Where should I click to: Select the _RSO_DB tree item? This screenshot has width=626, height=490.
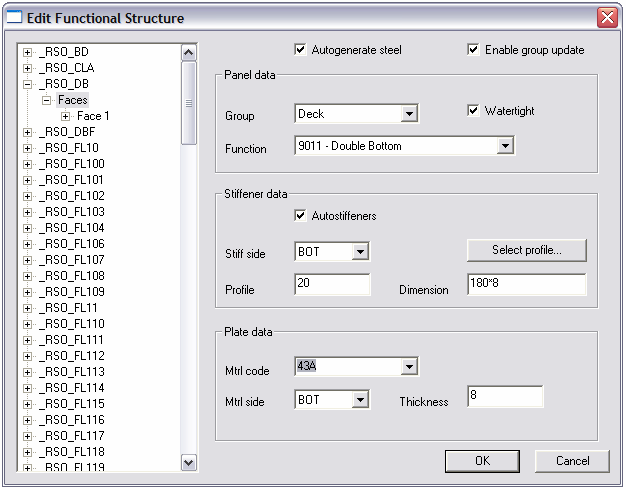click(x=64, y=84)
